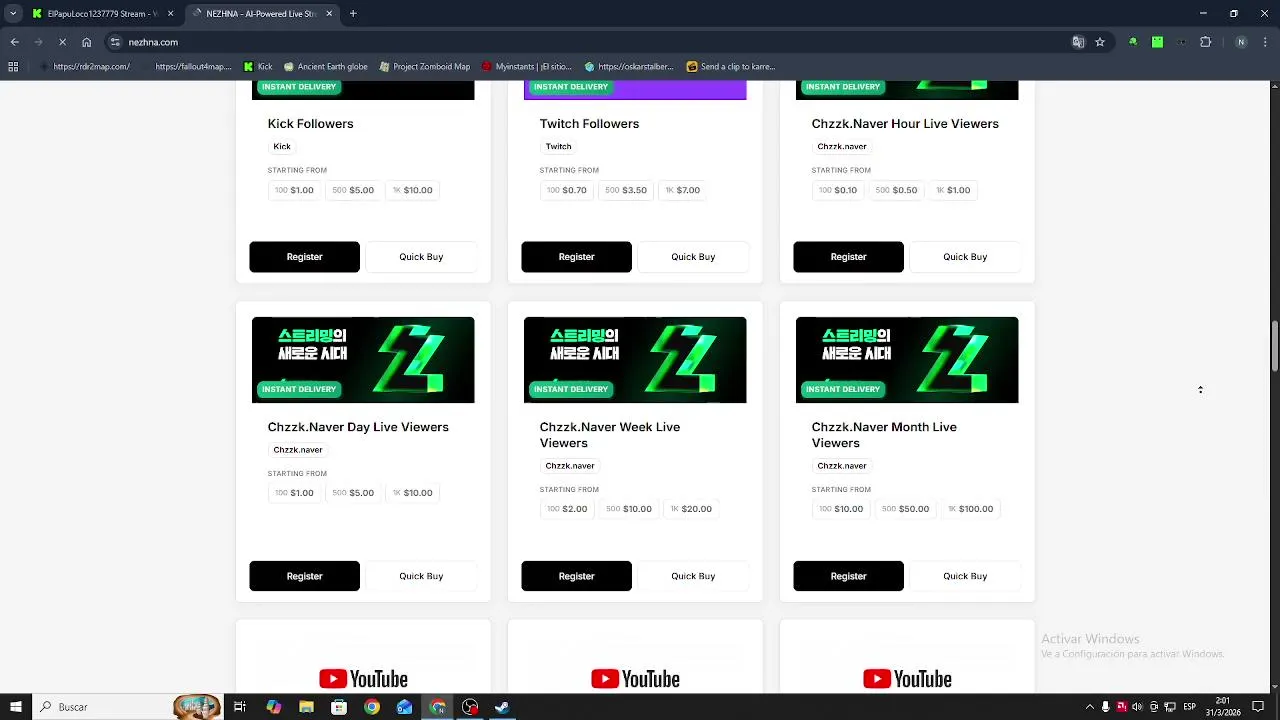Screen dimensions: 1280x720
Task: Select the 1K $10.00 price for Kick Followers
Action: click(412, 190)
